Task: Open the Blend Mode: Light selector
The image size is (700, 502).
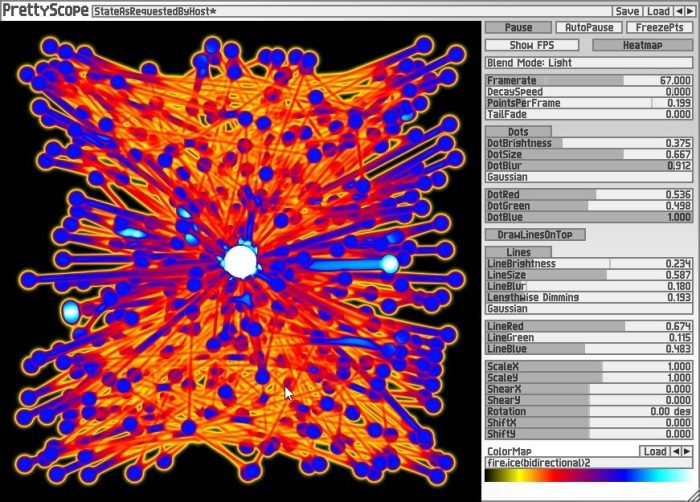Action: tap(589, 63)
